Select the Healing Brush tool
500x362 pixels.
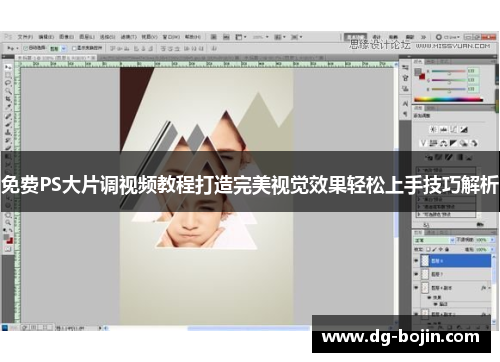(x=8, y=116)
